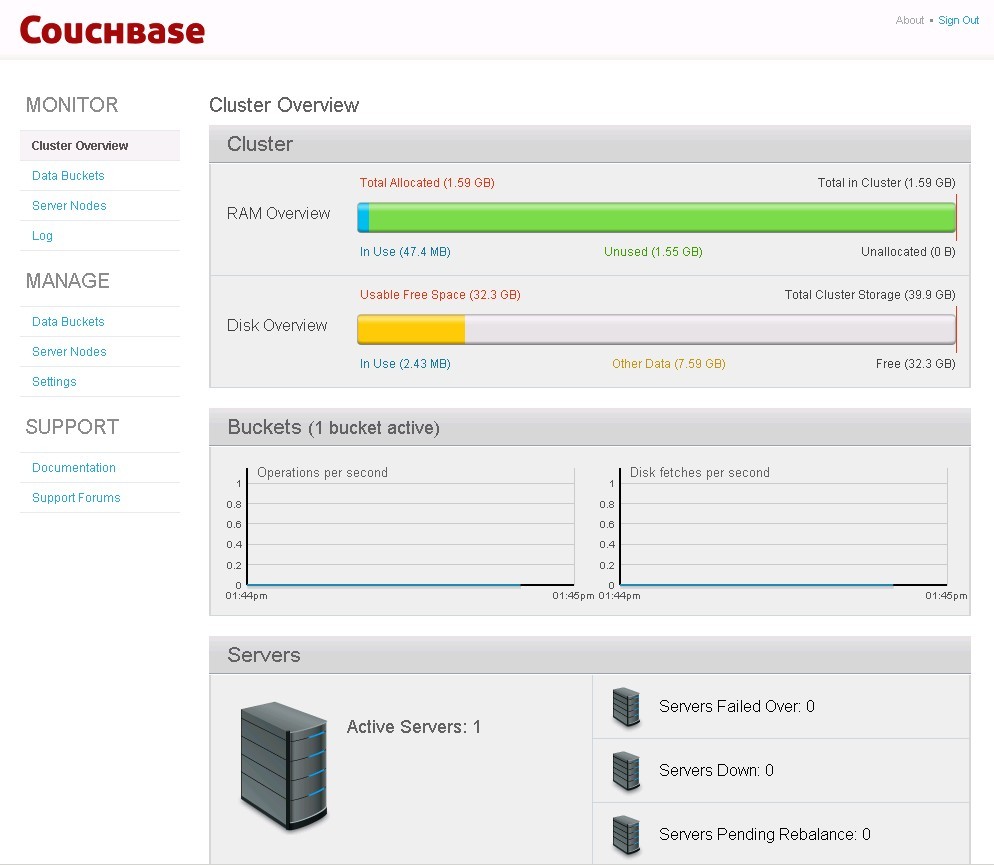Click the Couchbase logo
The width and height of the screenshot is (994, 866).
(x=112, y=30)
